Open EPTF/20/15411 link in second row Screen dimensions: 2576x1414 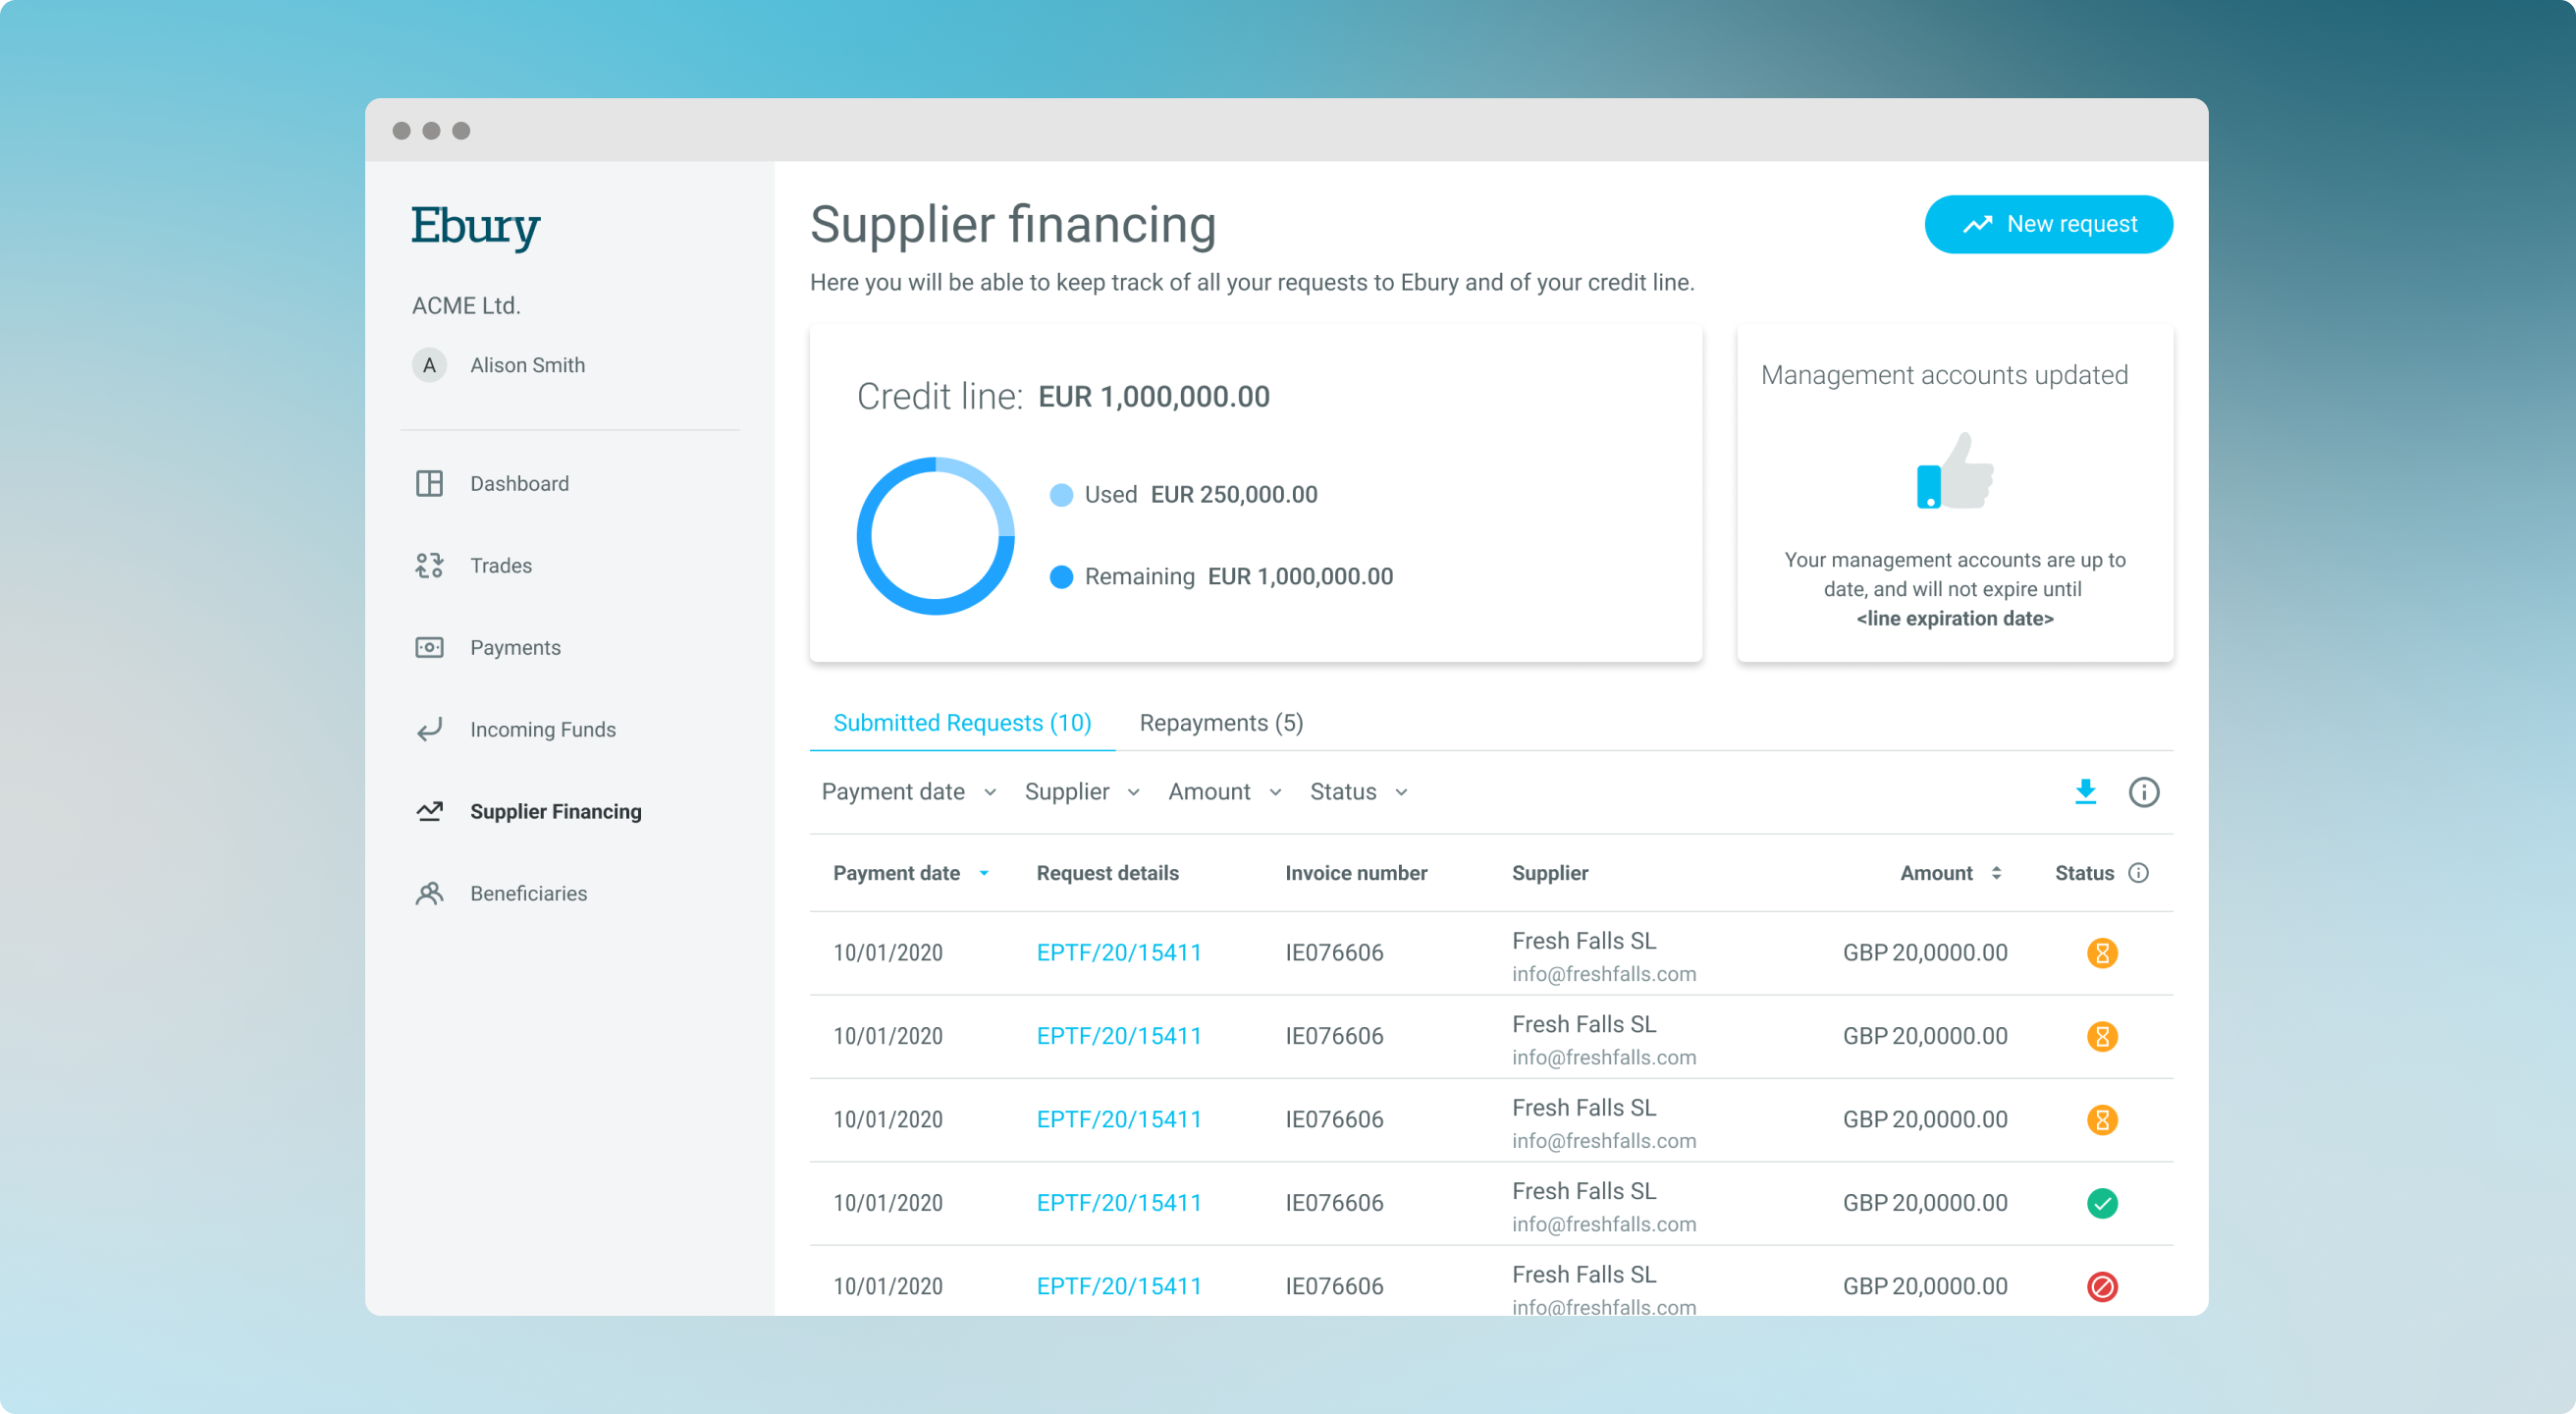click(1119, 1036)
